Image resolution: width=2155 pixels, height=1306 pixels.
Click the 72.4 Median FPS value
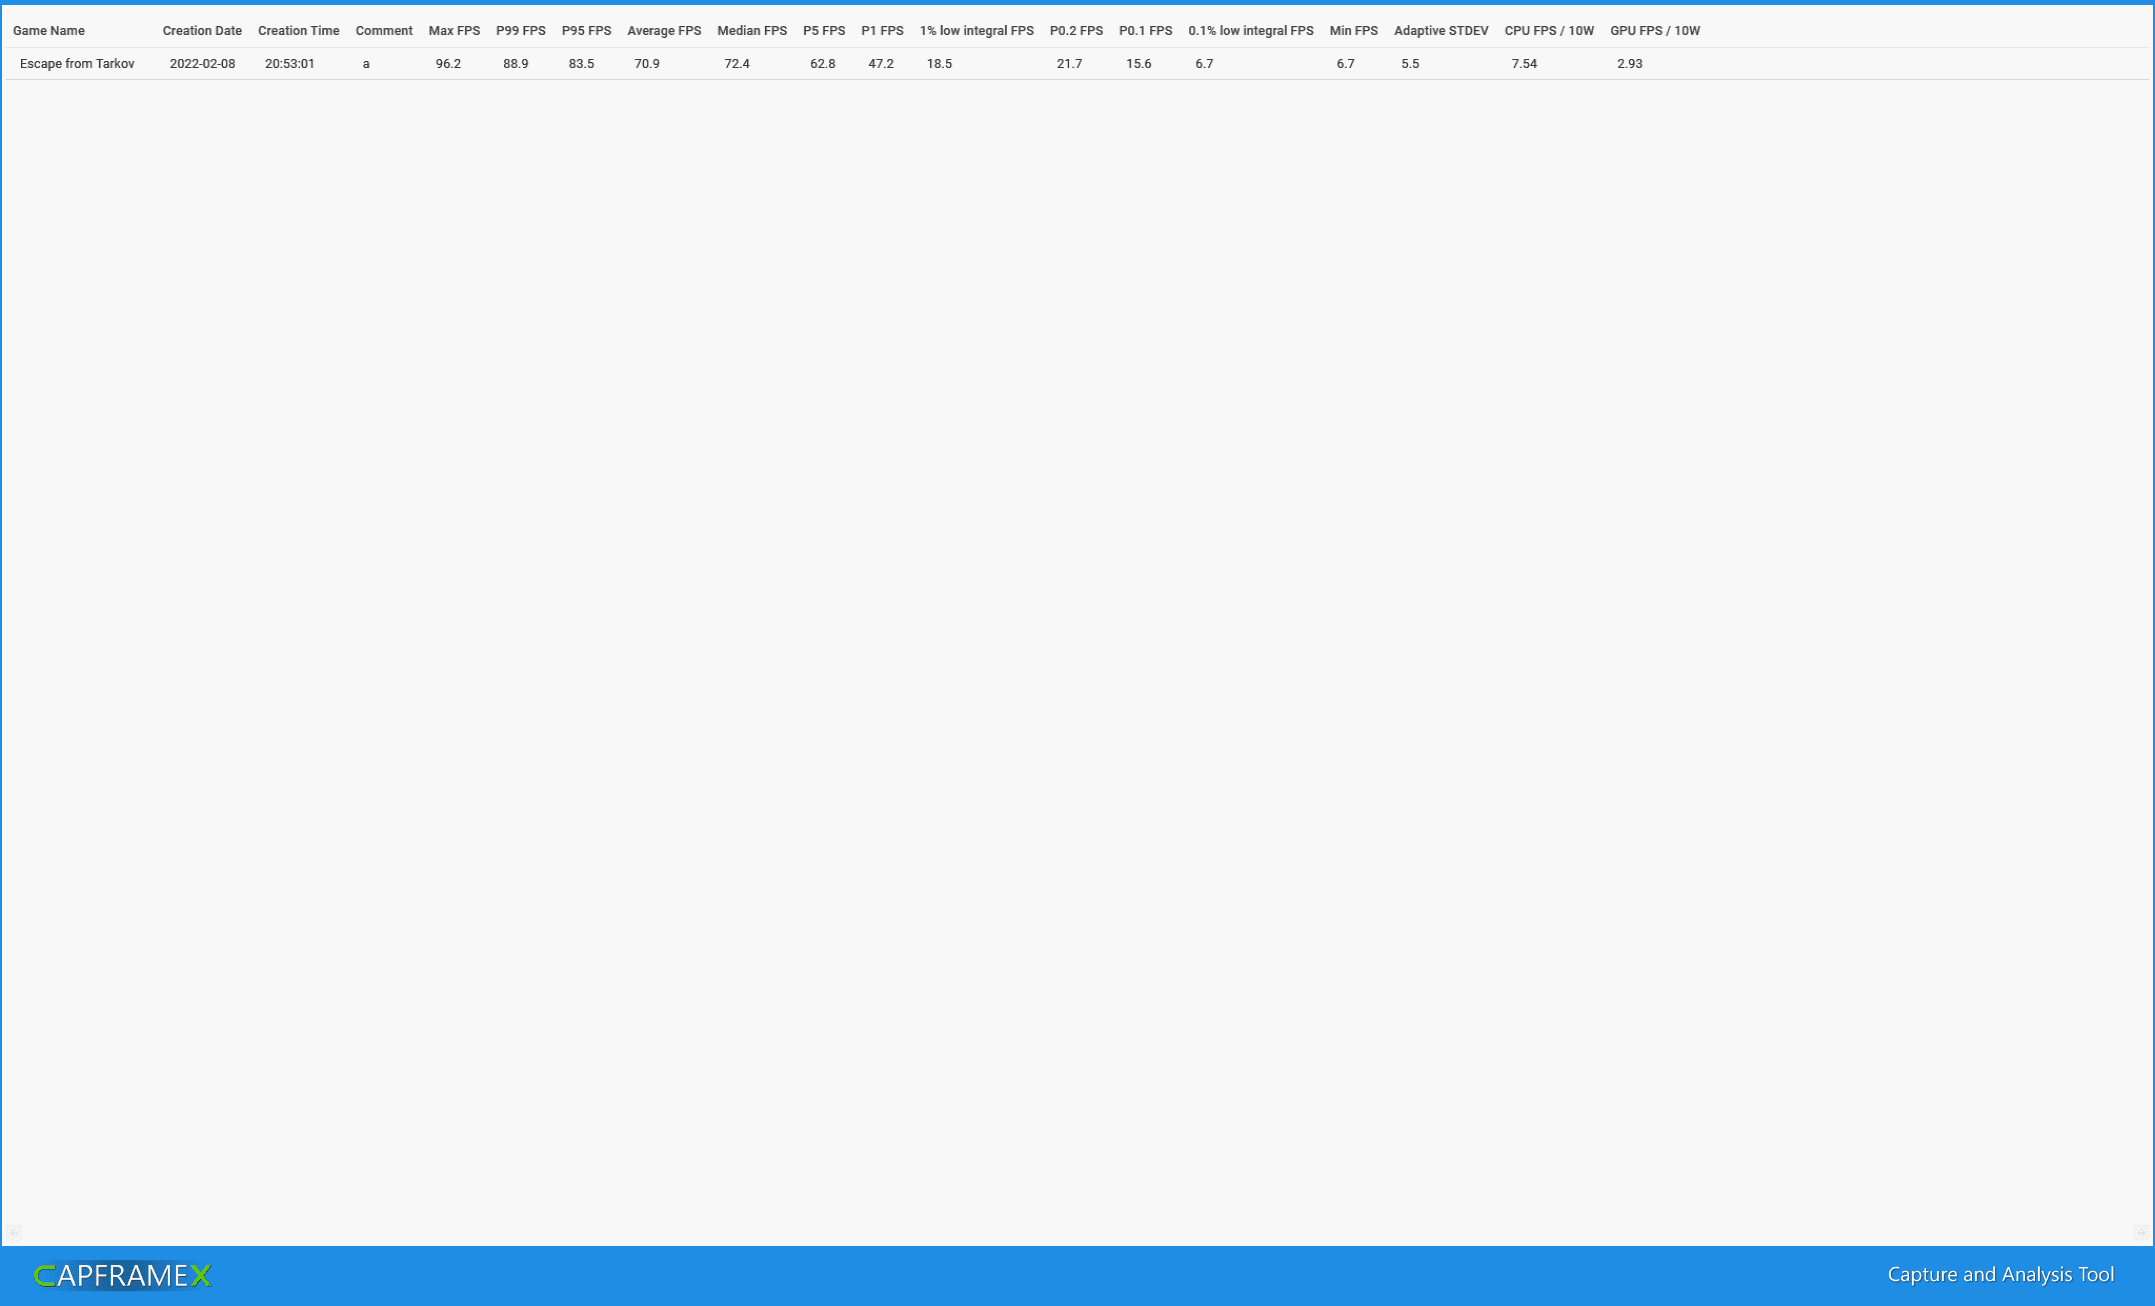[737, 64]
